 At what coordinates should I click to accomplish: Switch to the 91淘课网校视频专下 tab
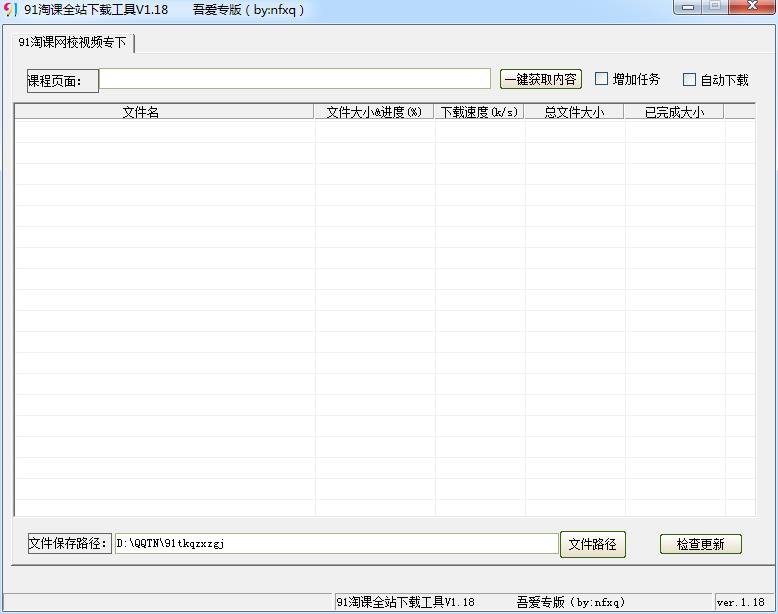coord(72,43)
